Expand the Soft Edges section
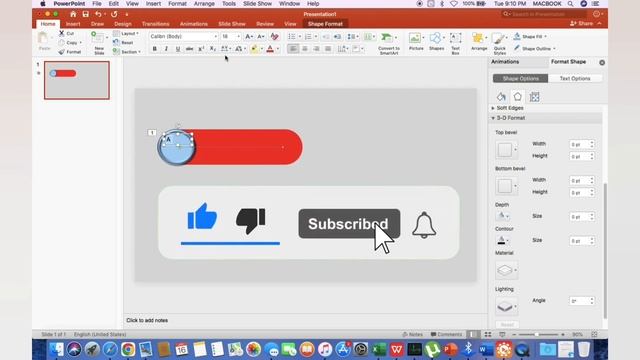 [x=493, y=108]
